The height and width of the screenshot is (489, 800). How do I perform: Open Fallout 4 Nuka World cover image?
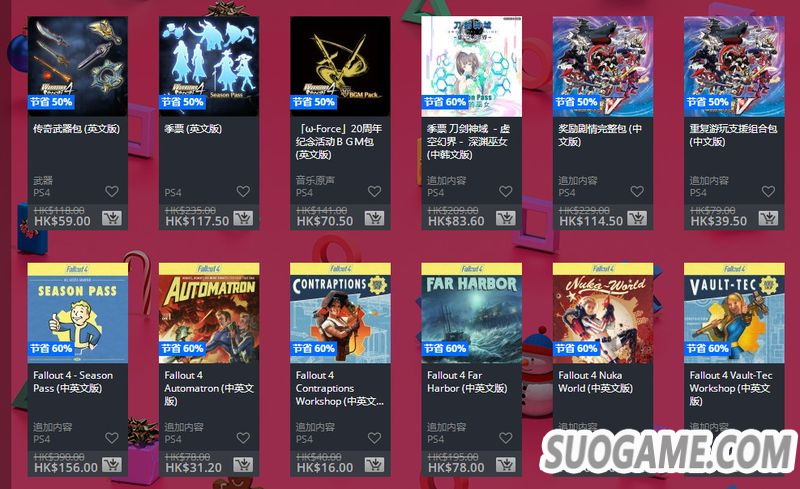603,313
